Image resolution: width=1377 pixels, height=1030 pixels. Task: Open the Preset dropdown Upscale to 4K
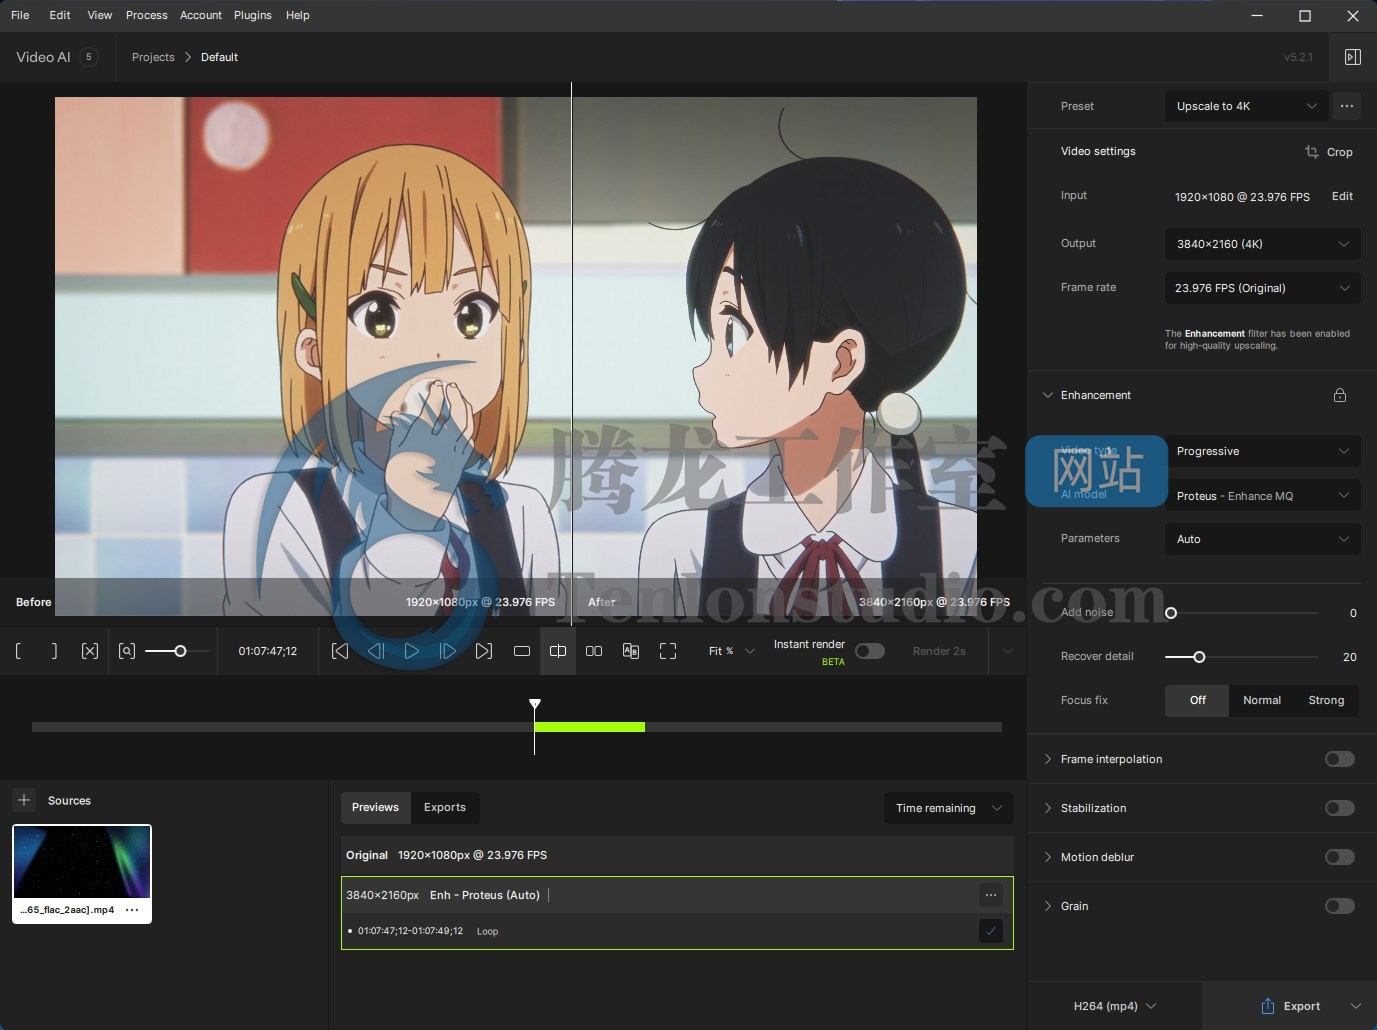click(1246, 106)
